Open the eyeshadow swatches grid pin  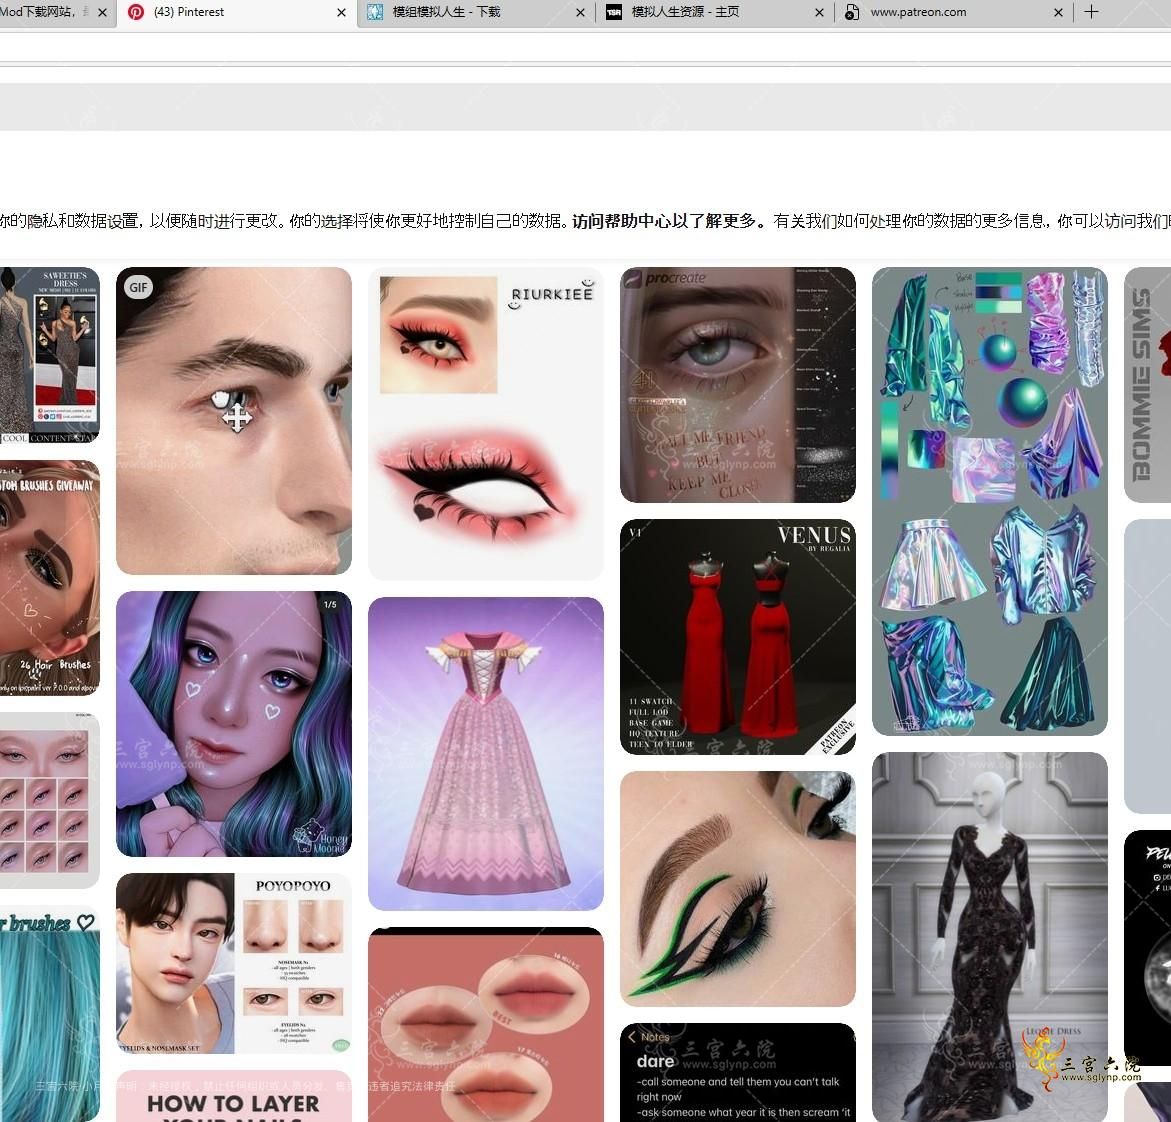pos(49,800)
